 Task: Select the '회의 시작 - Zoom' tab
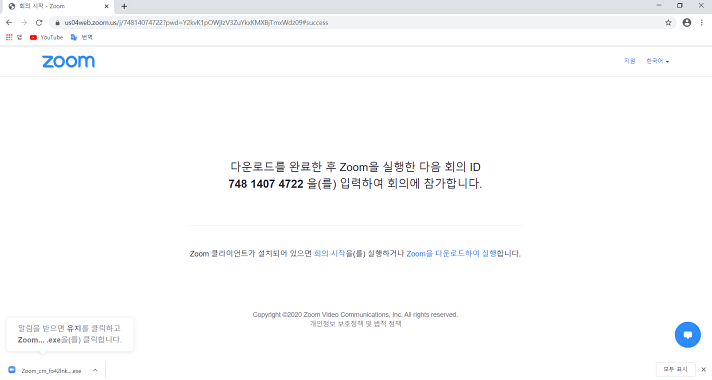pos(59,6)
